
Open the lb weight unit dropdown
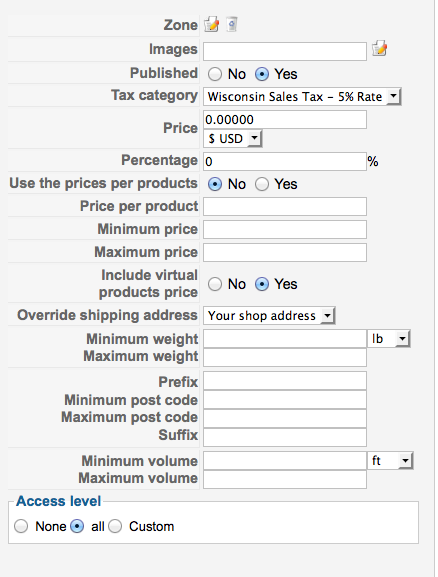[x=389, y=339]
